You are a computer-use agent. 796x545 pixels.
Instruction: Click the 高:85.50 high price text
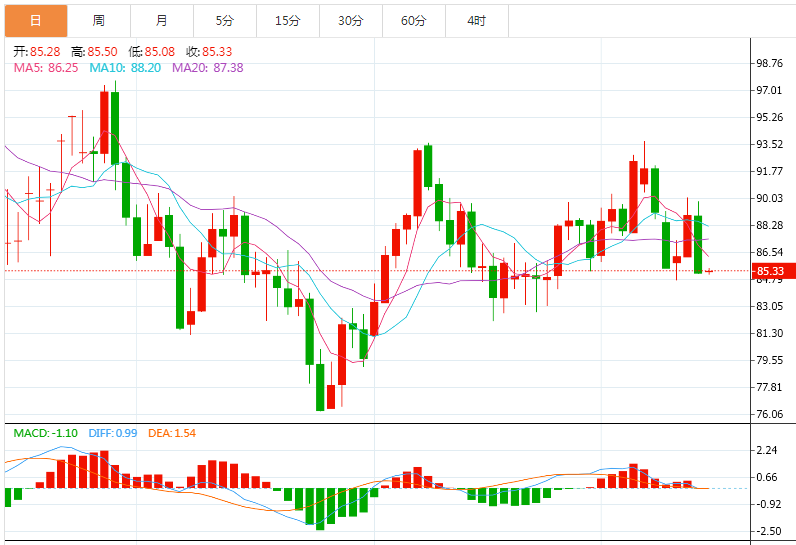(x=94, y=52)
